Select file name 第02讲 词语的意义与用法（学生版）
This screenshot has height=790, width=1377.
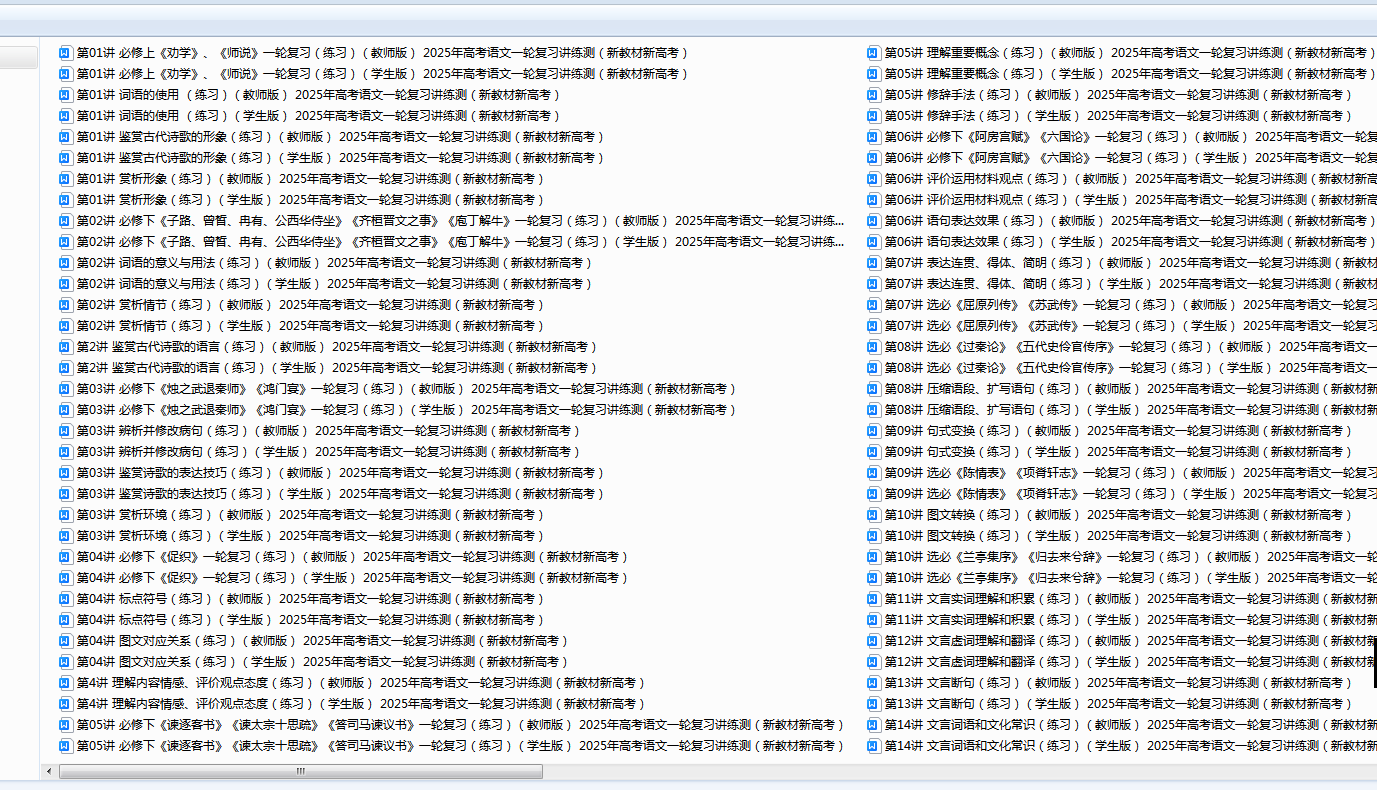[x=335, y=283]
